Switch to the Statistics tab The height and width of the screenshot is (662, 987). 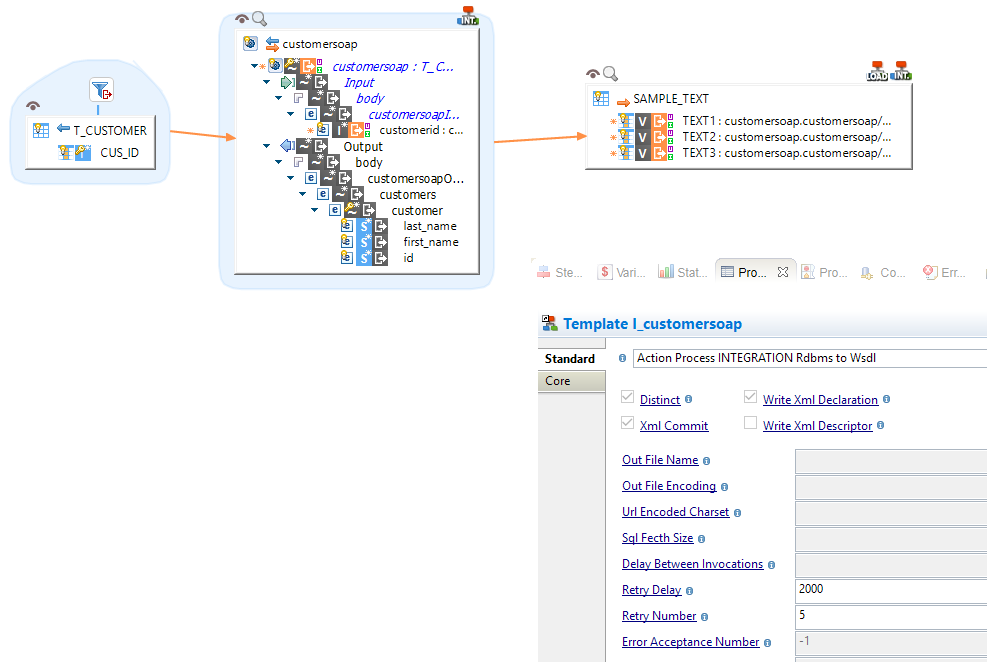coord(682,271)
